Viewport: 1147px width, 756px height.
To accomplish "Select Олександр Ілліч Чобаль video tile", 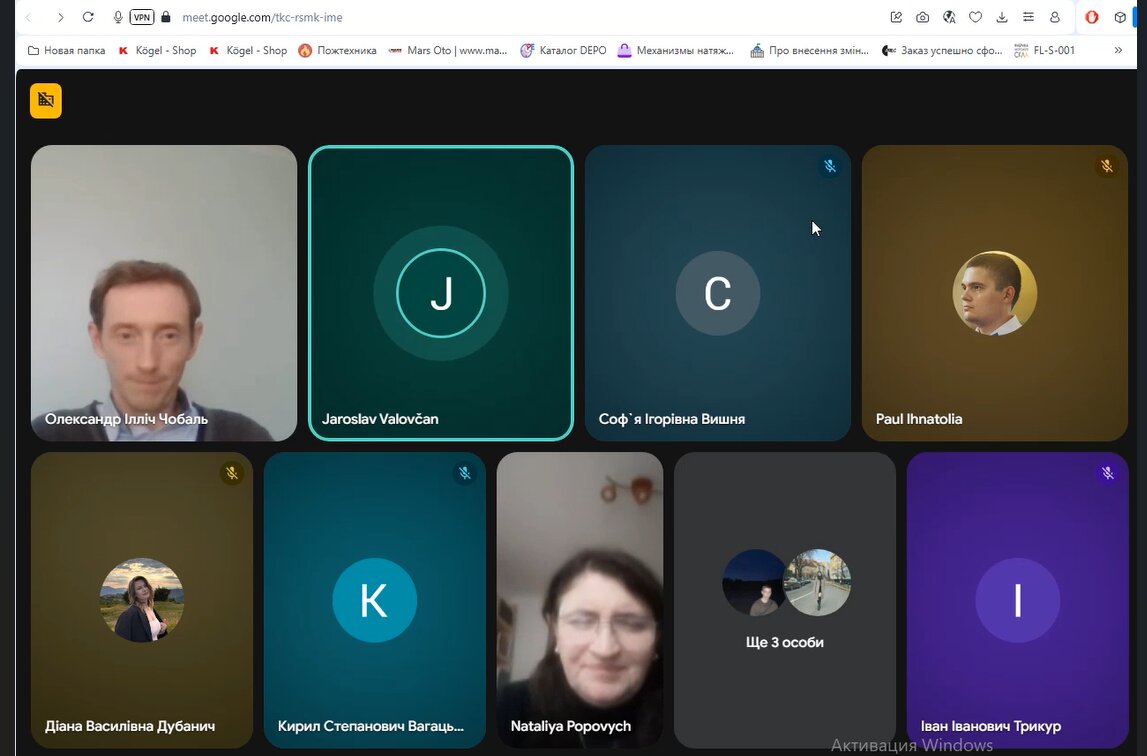I will click(164, 293).
